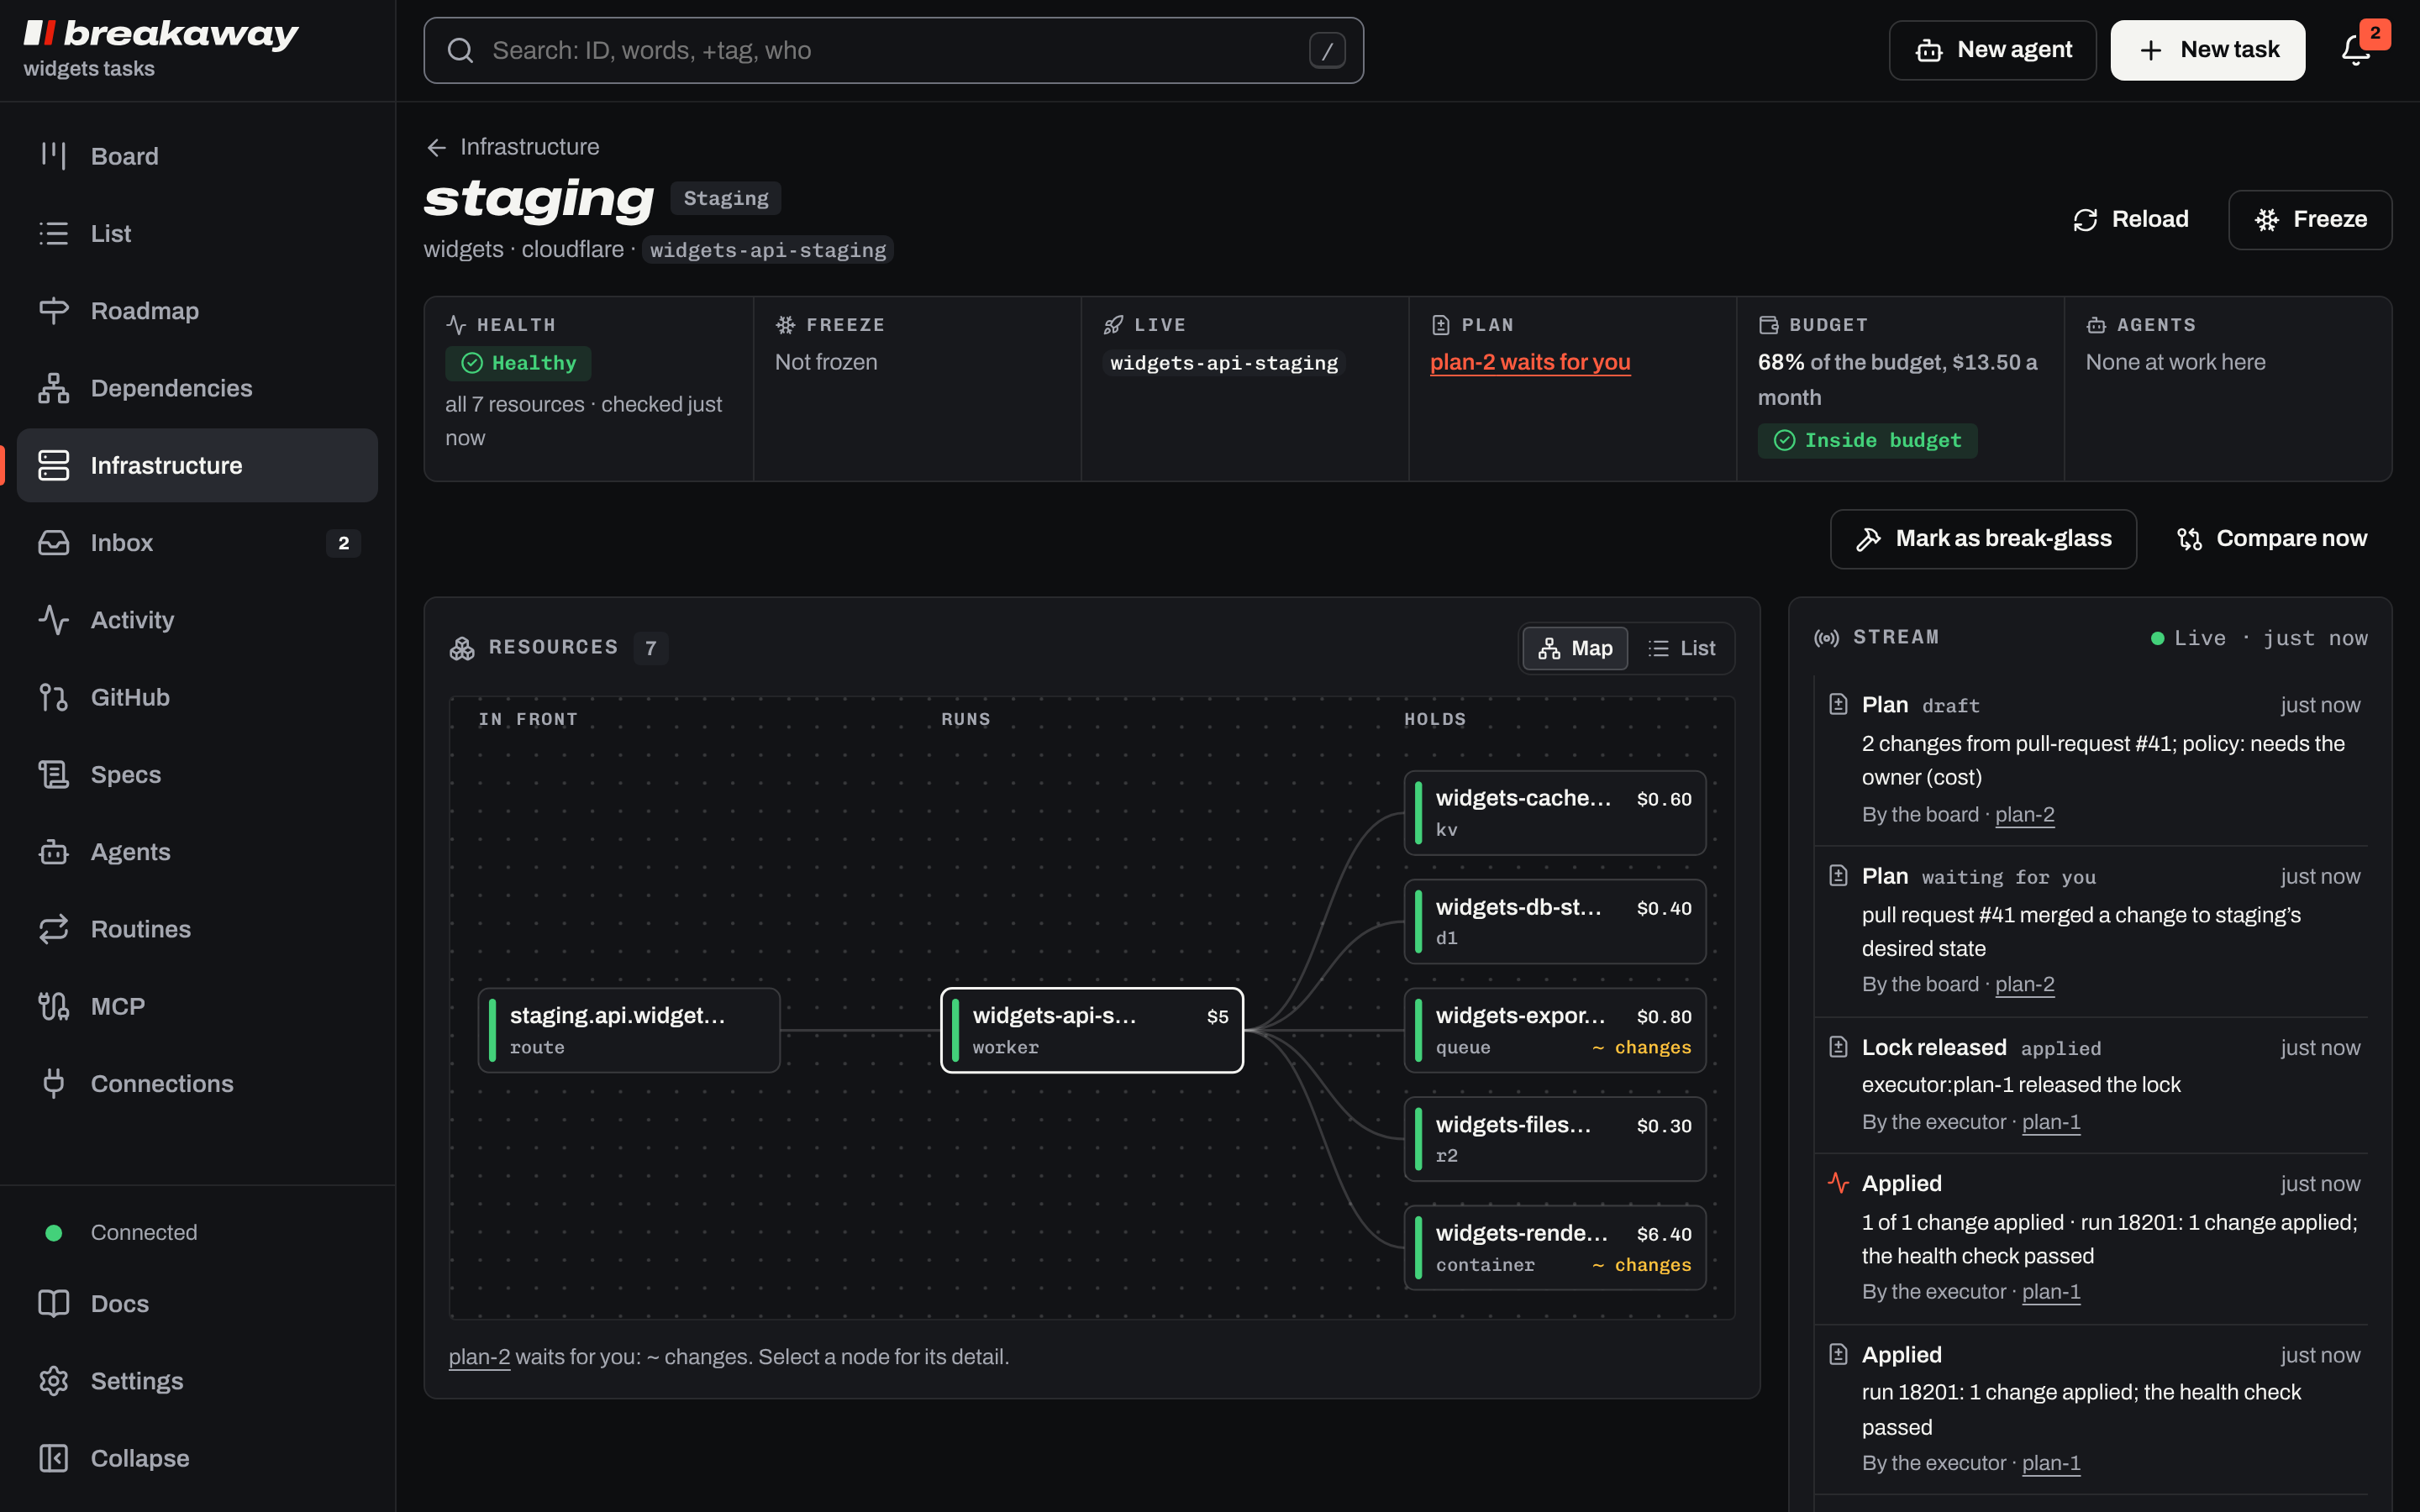Click the Healthy status badge
This screenshot has width=2420, height=1512.
[518, 363]
